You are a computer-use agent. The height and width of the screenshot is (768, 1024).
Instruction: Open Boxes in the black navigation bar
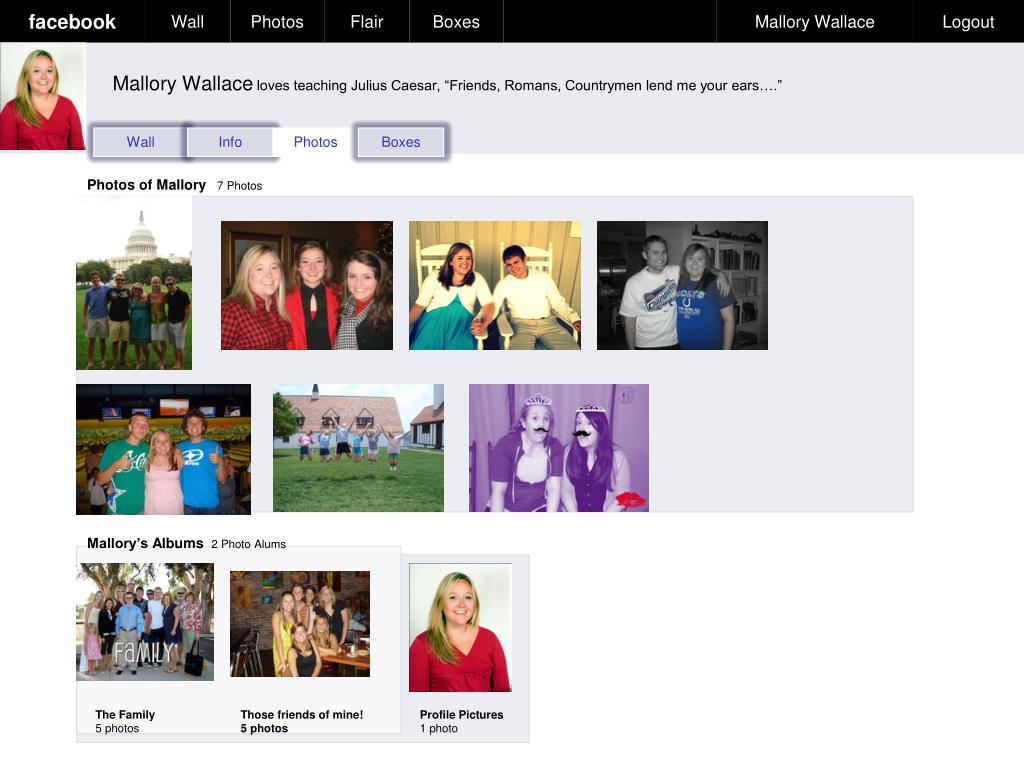(x=456, y=22)
